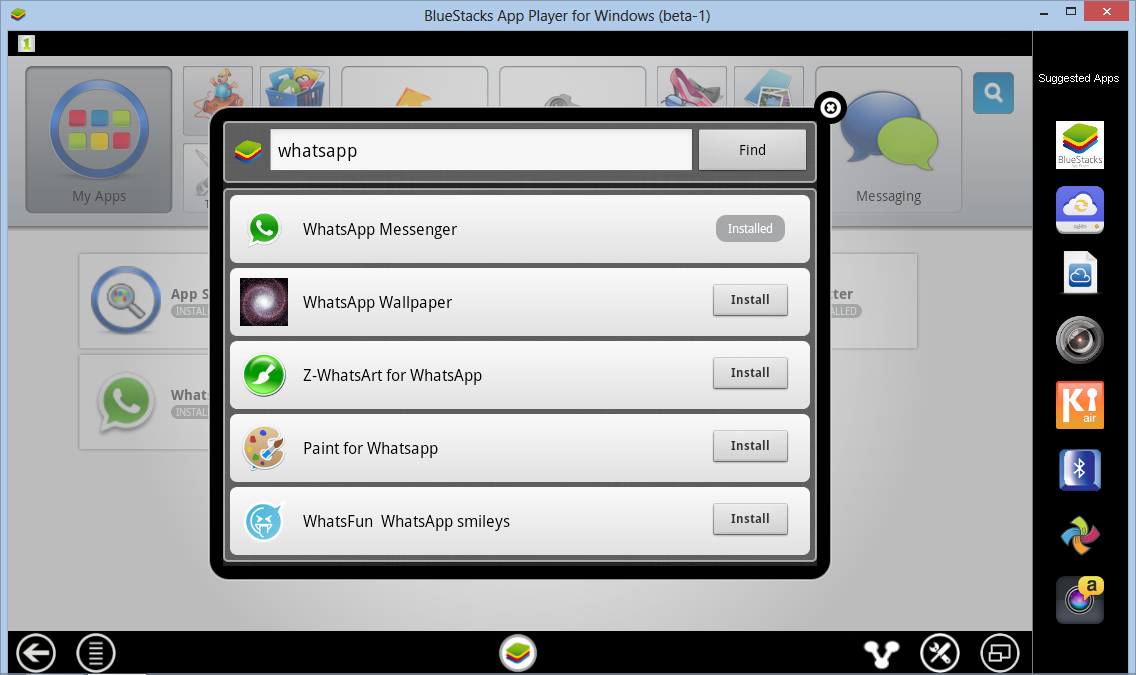Open Bluetooth suggested app icon
This screenshot has height=675, width=1136.
point(1079,469)
